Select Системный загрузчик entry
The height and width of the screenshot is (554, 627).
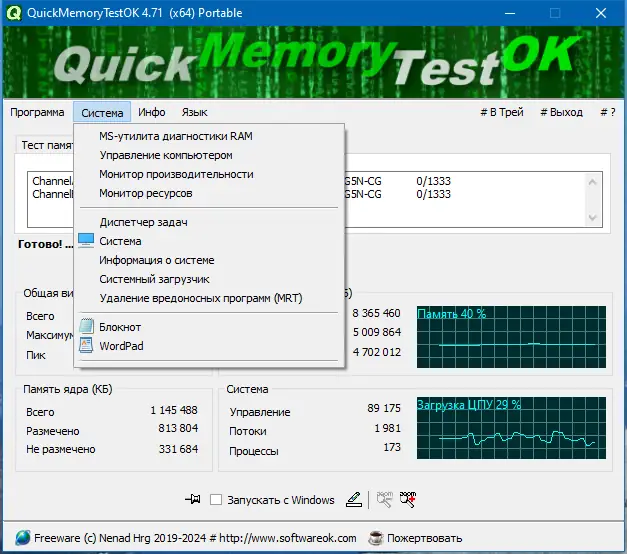[209, 279]
